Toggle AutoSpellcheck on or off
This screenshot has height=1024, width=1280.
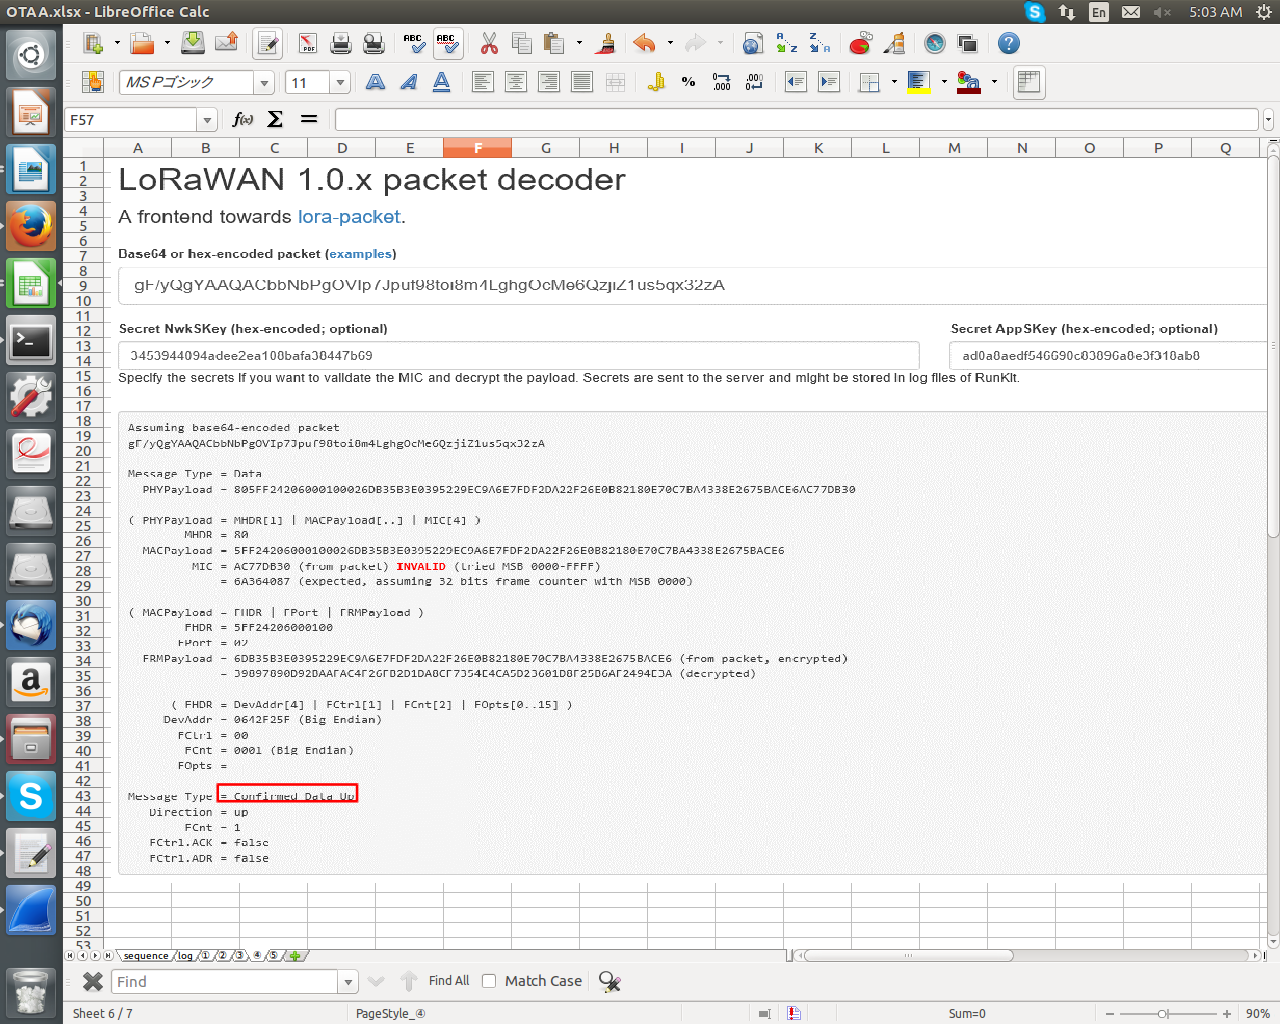pyautogui.click(x=446, y=43)
